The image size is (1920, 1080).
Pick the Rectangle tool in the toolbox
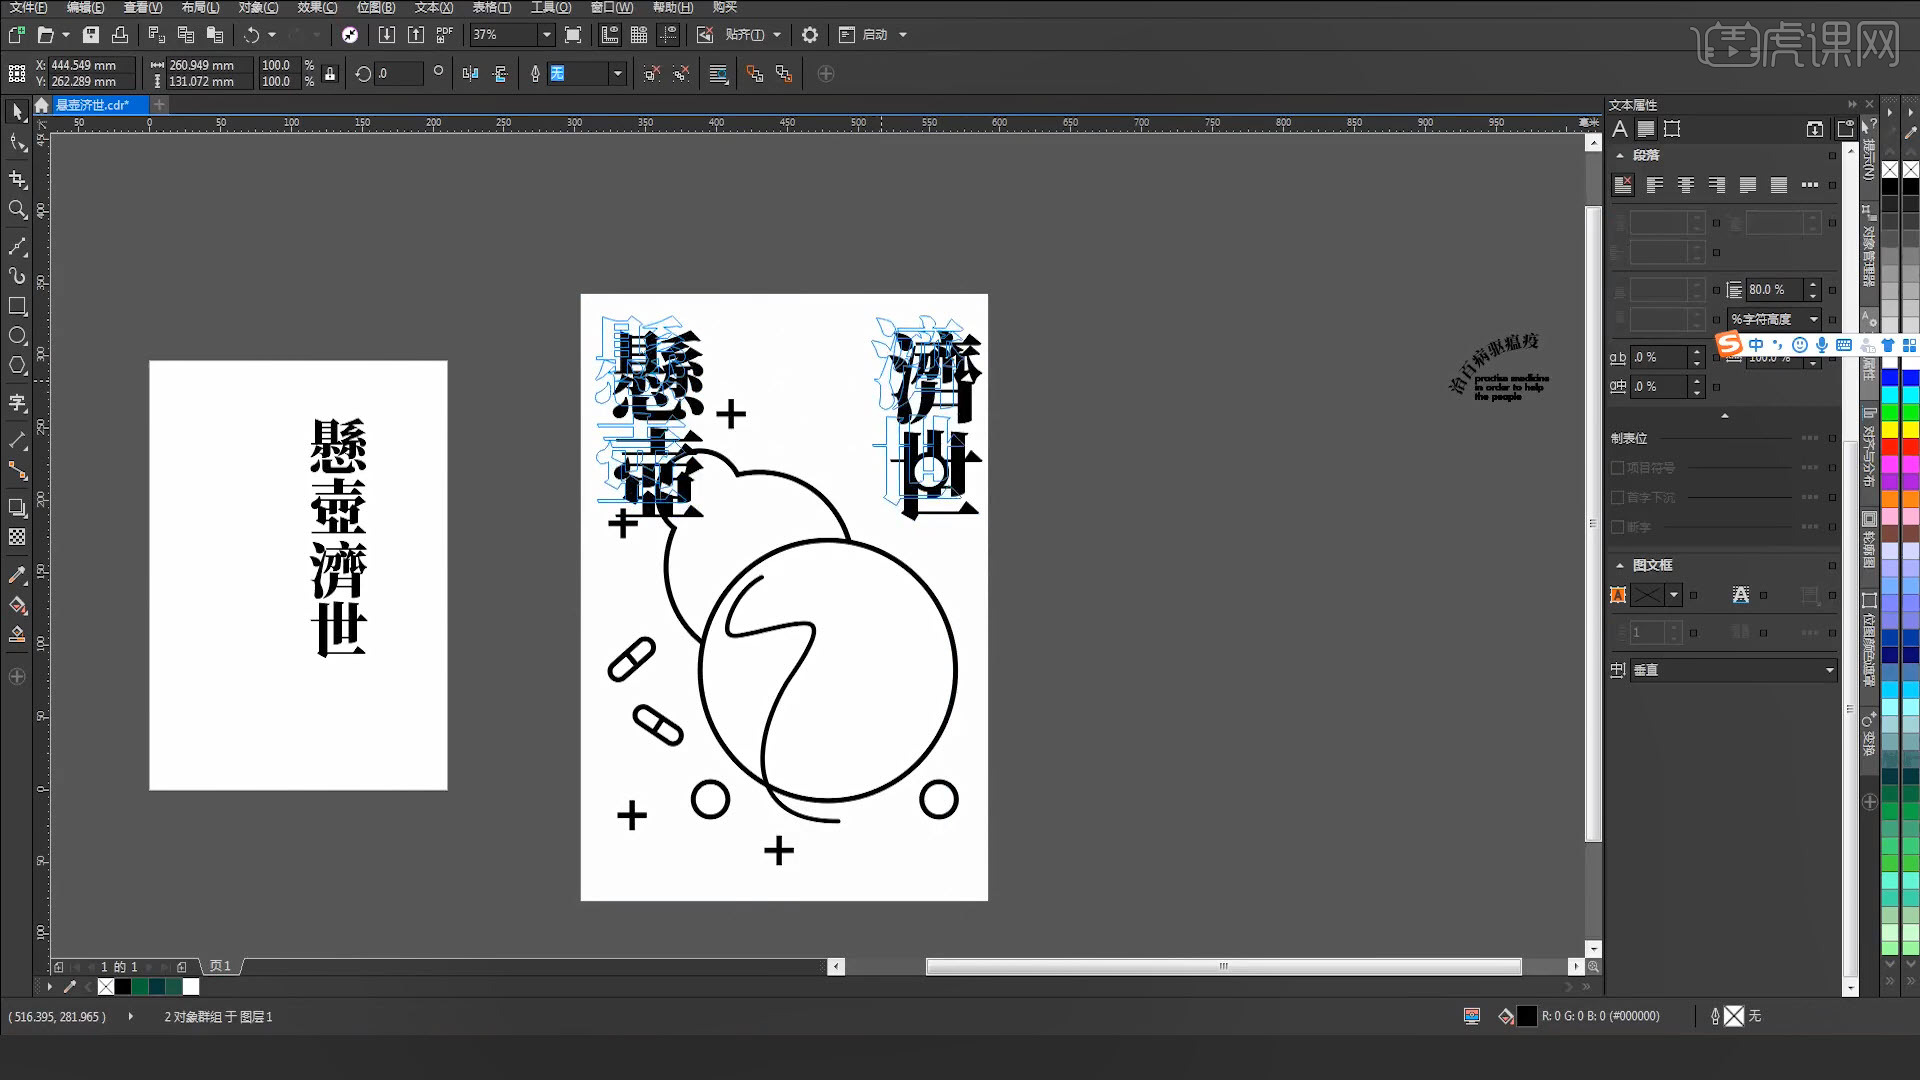coord(17,306)
